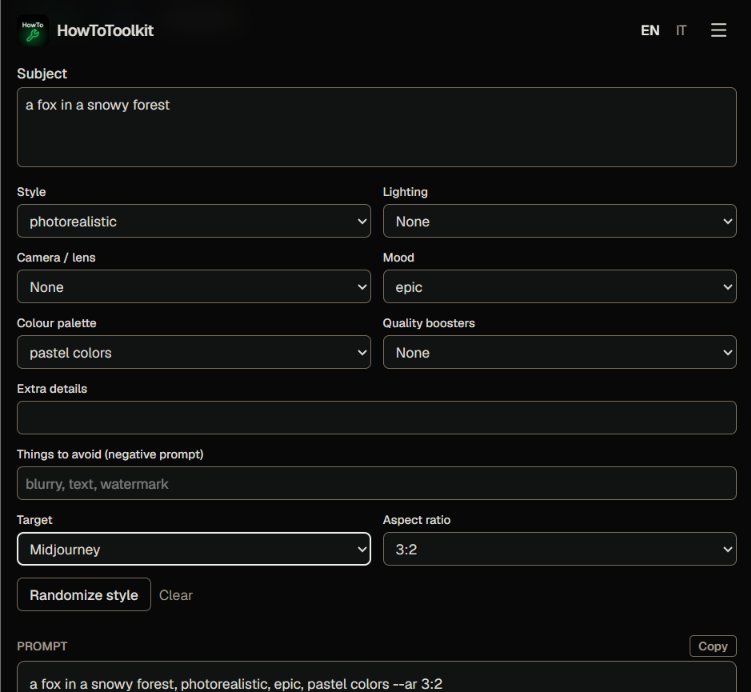The height and width of the screenshot is (692, 751).
Task: Click the Style label
Action: (x=32, y=192)
